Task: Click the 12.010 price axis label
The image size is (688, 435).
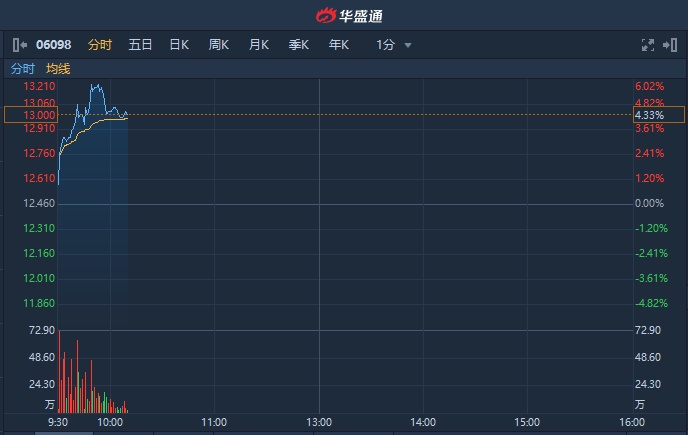Action: point(39,278)
